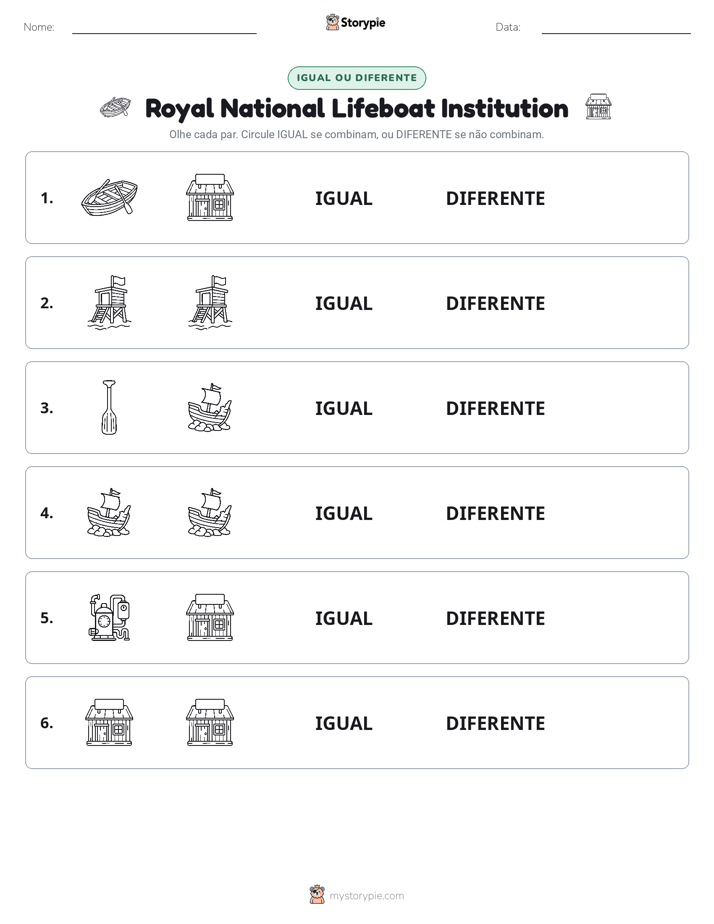Click the Data input line
Viewport: 714px width, 924px height.
click(616, 29)
